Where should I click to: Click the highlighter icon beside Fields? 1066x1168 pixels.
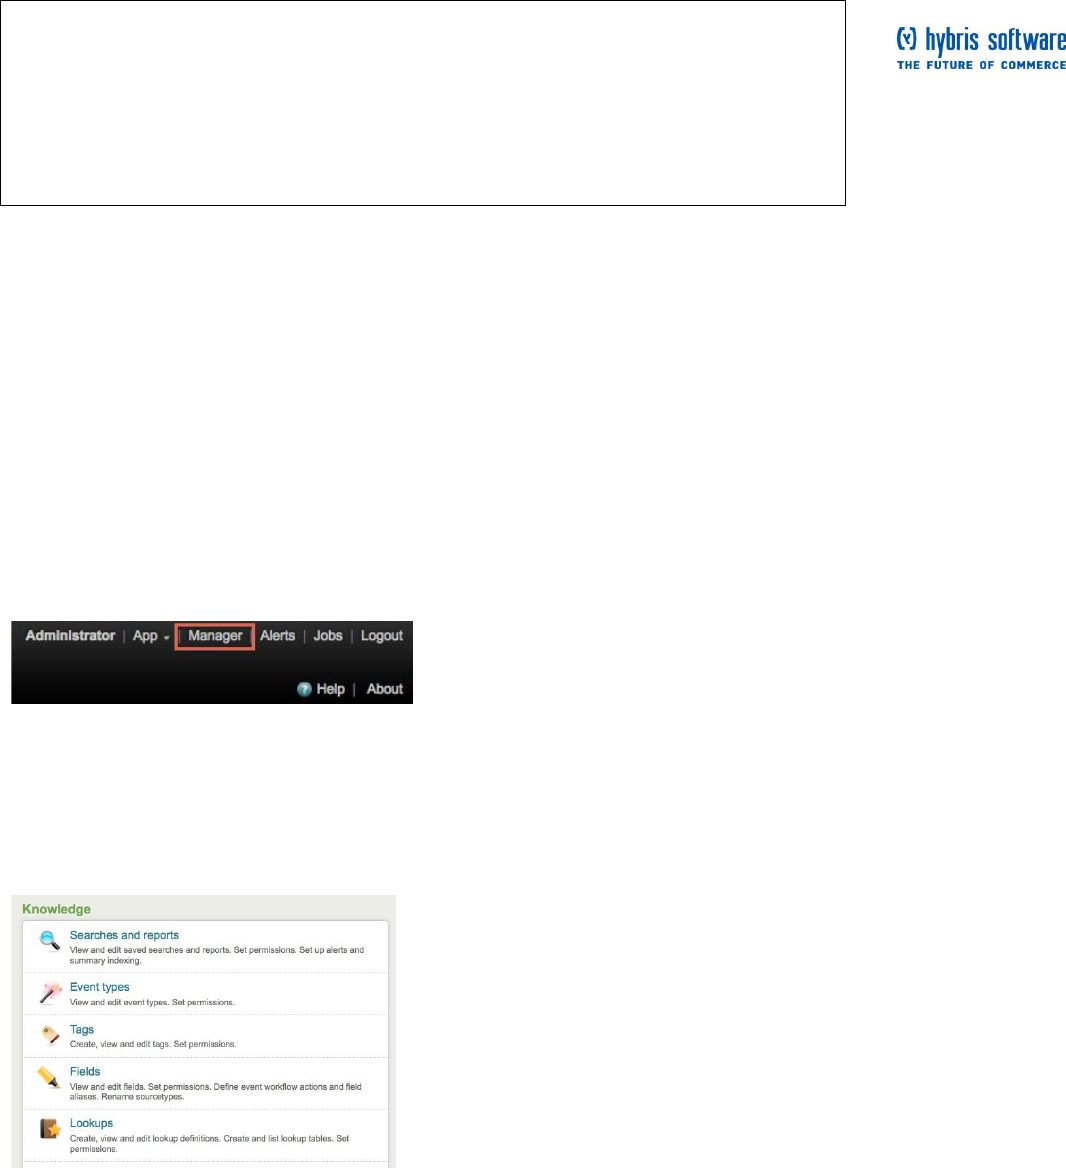coord(48,1077)
